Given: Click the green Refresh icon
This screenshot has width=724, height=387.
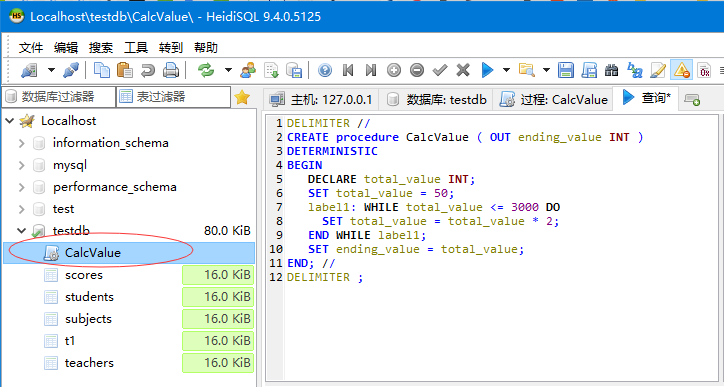Looking at the screenshot, I should (206, 70).
